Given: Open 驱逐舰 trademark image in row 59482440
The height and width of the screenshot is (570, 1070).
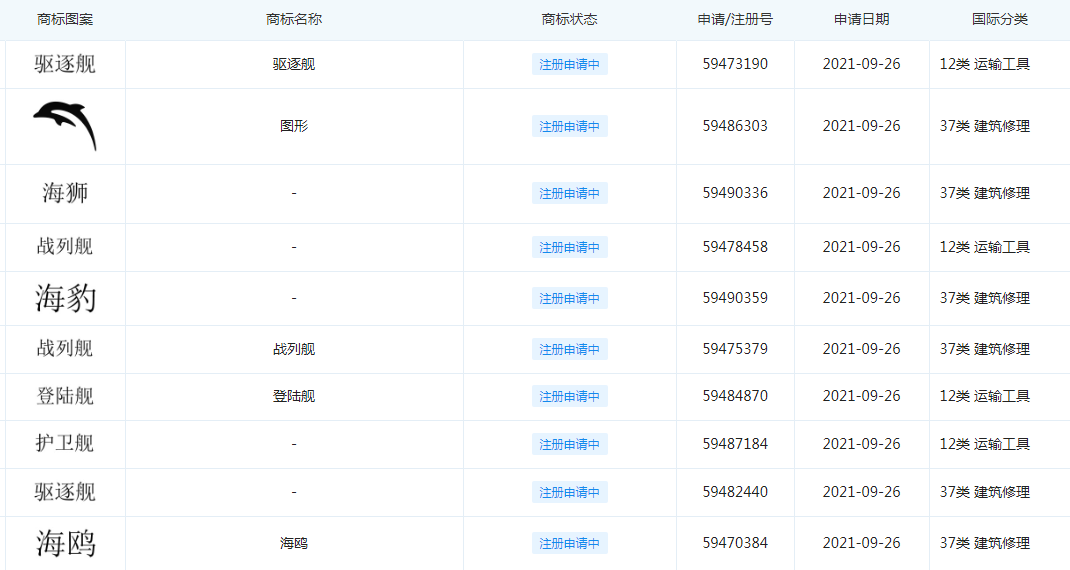Looking at the screenshot, I should [x=65, y=492].
